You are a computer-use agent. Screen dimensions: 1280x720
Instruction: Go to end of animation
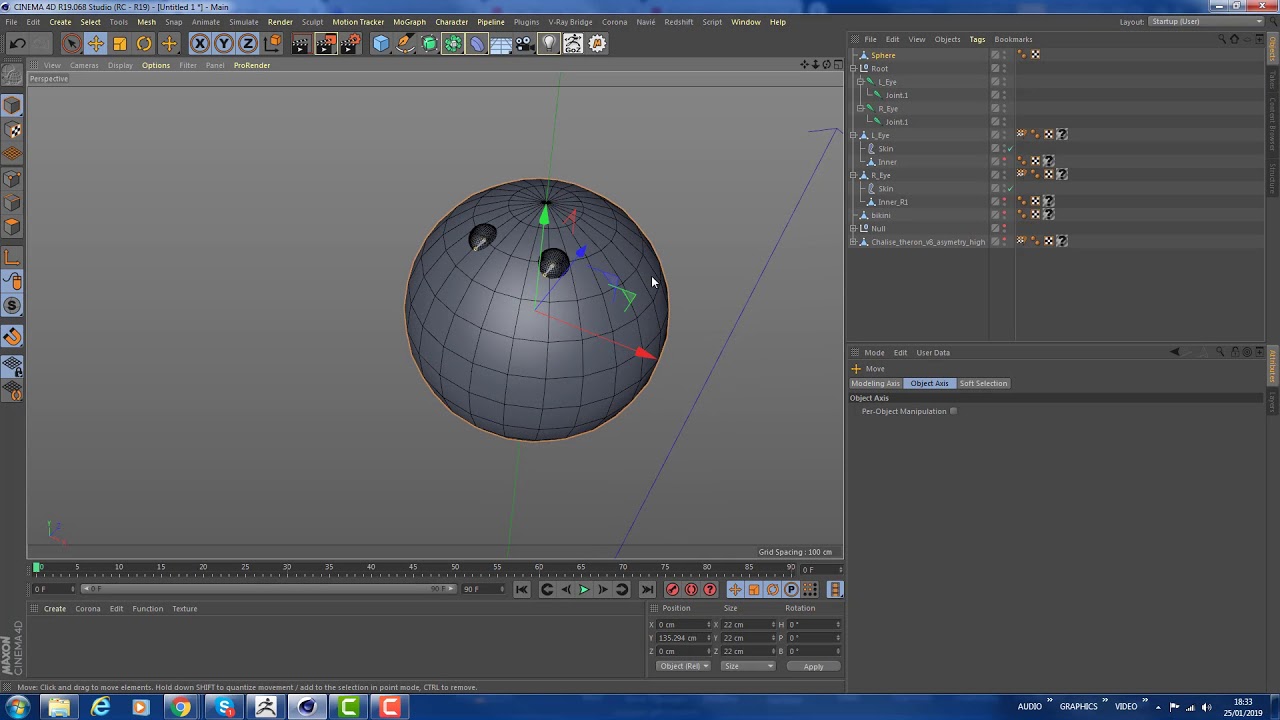(x=647, y=590)
